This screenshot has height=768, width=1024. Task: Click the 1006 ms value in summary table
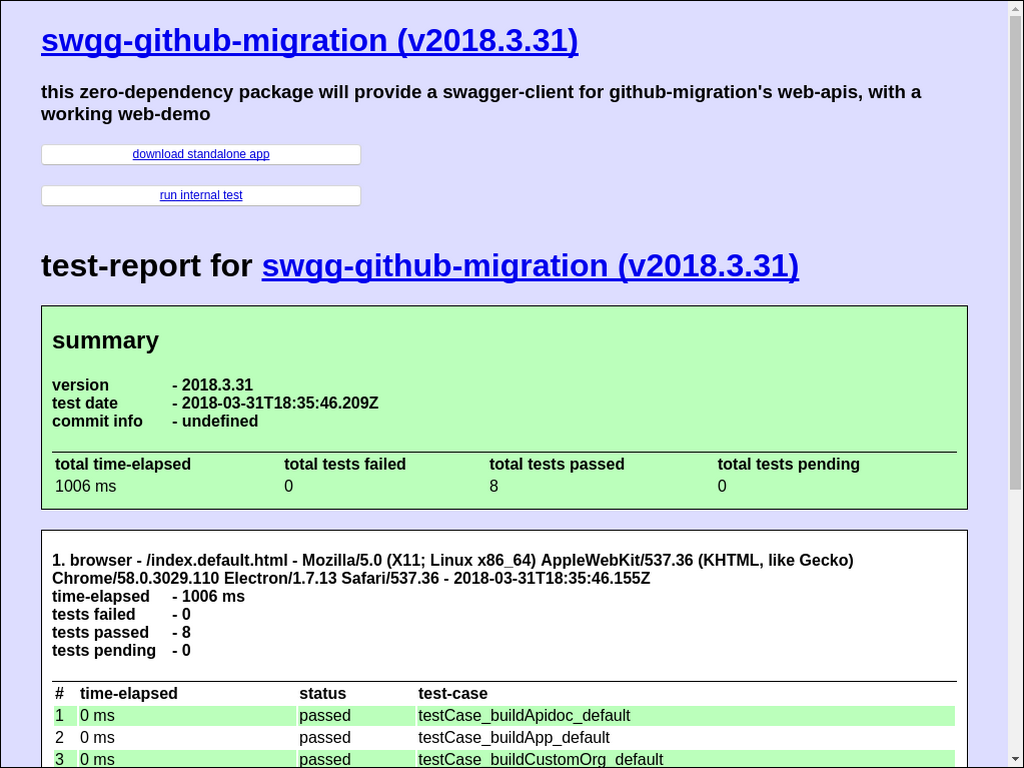coord(86,487)
